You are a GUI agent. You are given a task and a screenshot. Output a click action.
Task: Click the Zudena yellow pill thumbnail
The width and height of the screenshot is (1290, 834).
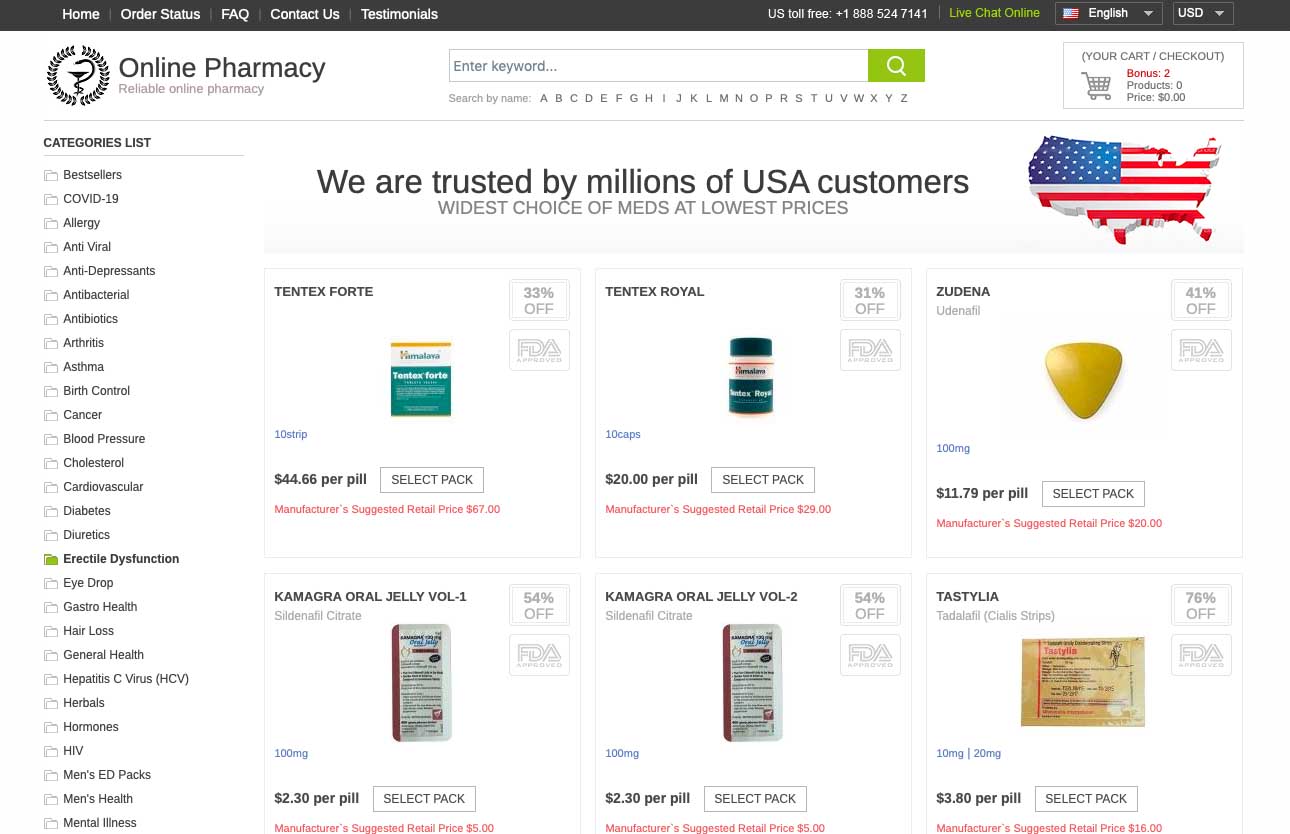(x=1084, y=377)
